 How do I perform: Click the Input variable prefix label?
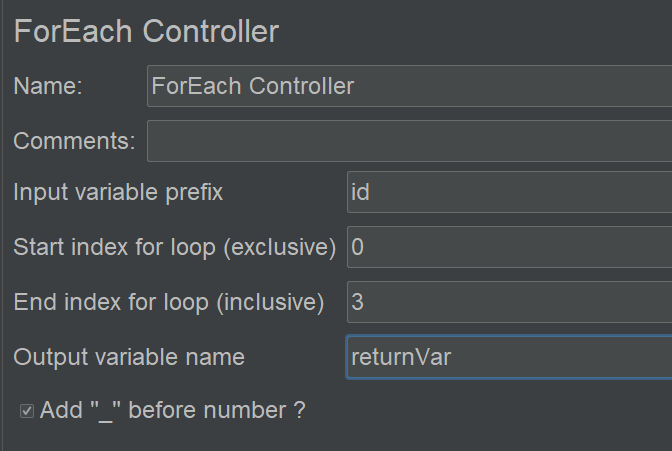[x=118, y=192]
